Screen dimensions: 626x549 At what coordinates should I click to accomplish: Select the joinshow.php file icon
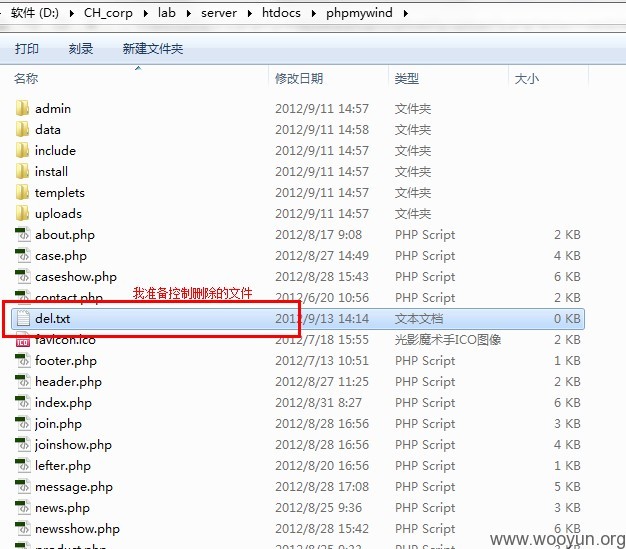point(22,444)
